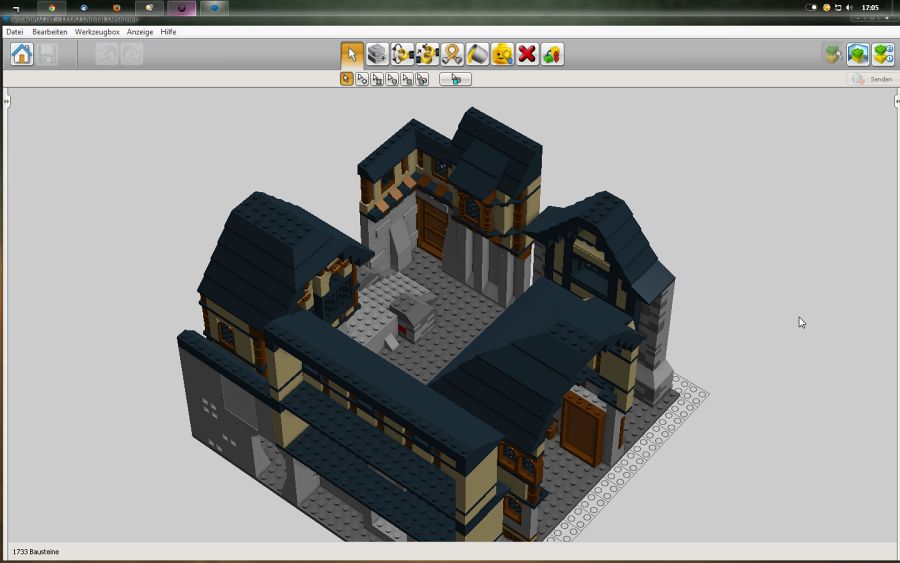Switch to View mode with blue backdrop icon
Image resolution: width=900 pixels, height=563 pixels.
tap(857, 54)
